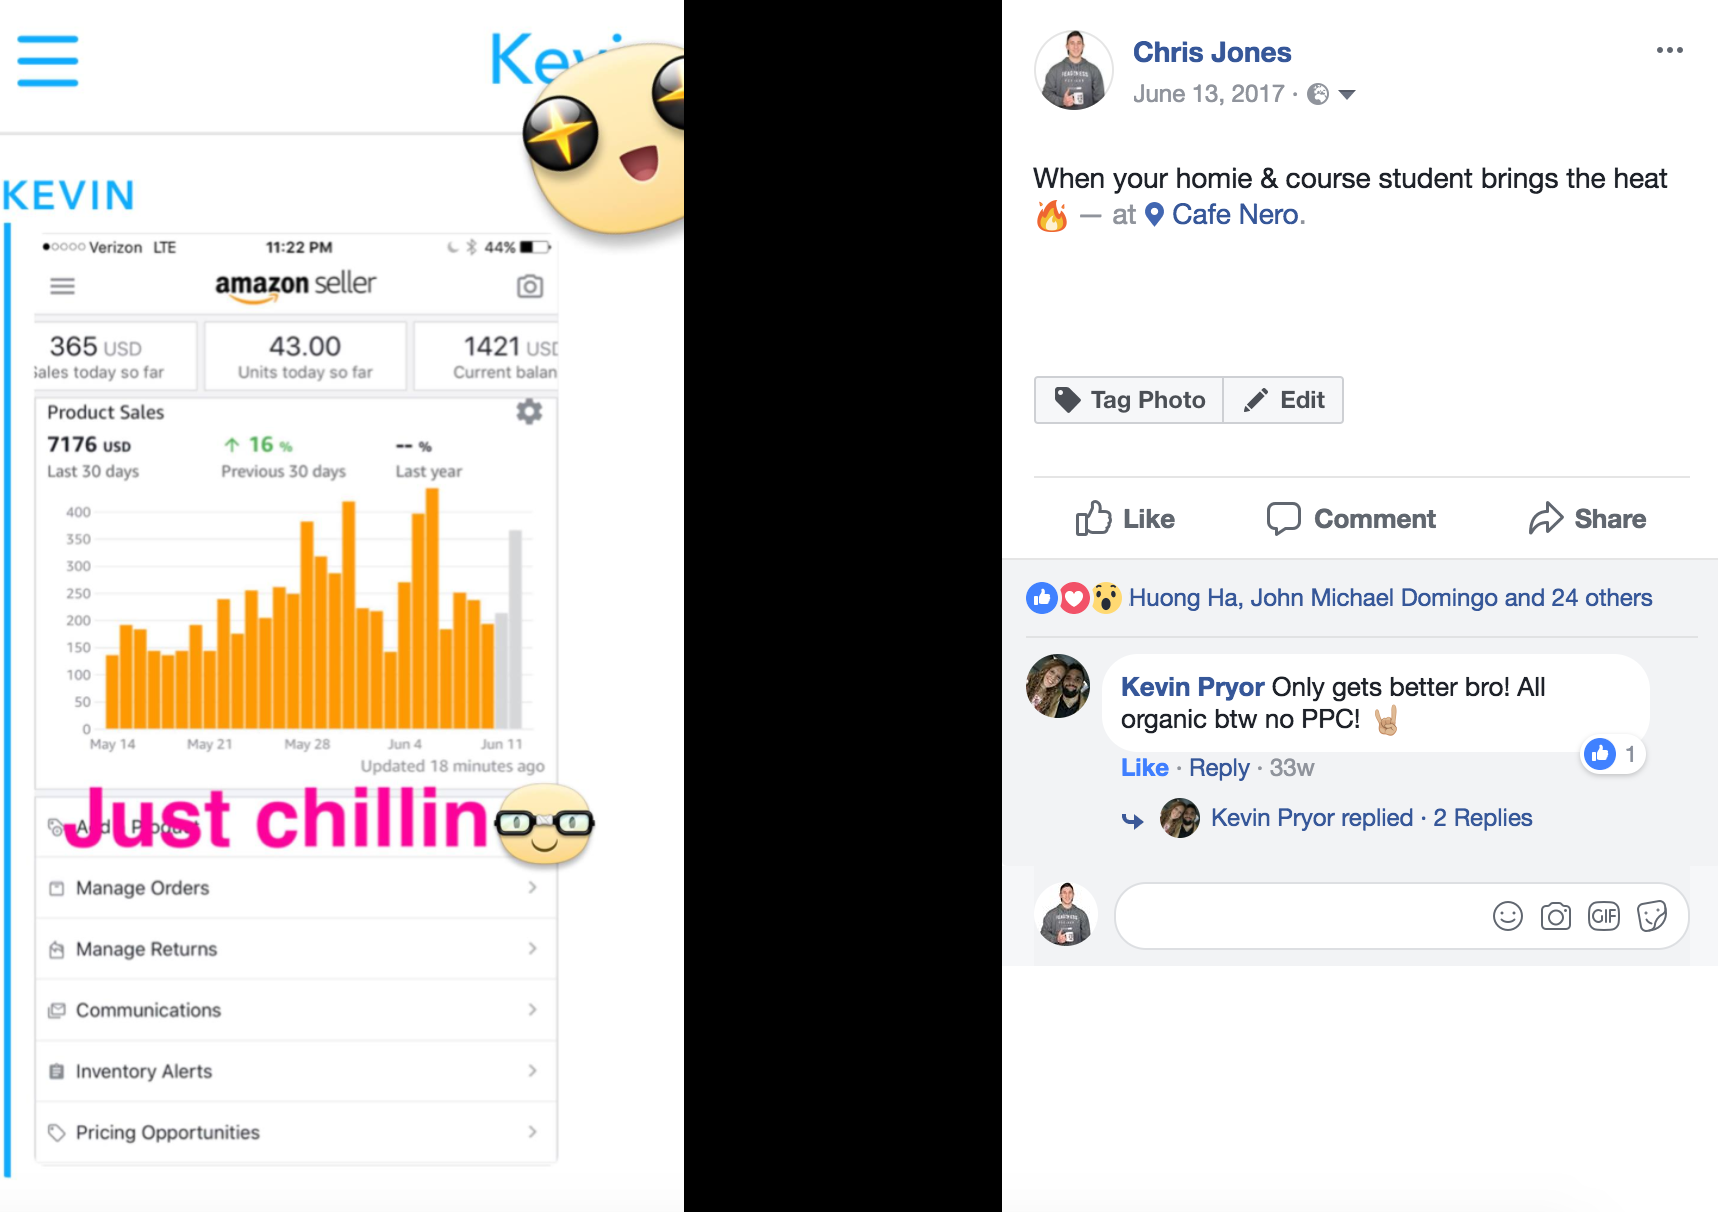Click the Tag Photo button
Image resolution: width=1718 pixels, height=1212 pixels.
pos(1129,400)
